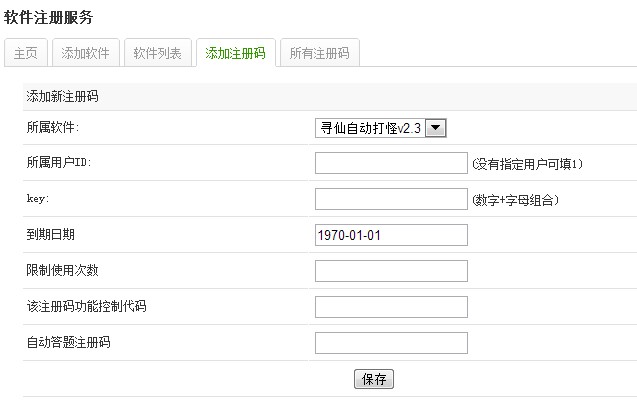This screenshot has height=402, width=637.
Task: Click the key: row label
Action: (x=38, y=199)
